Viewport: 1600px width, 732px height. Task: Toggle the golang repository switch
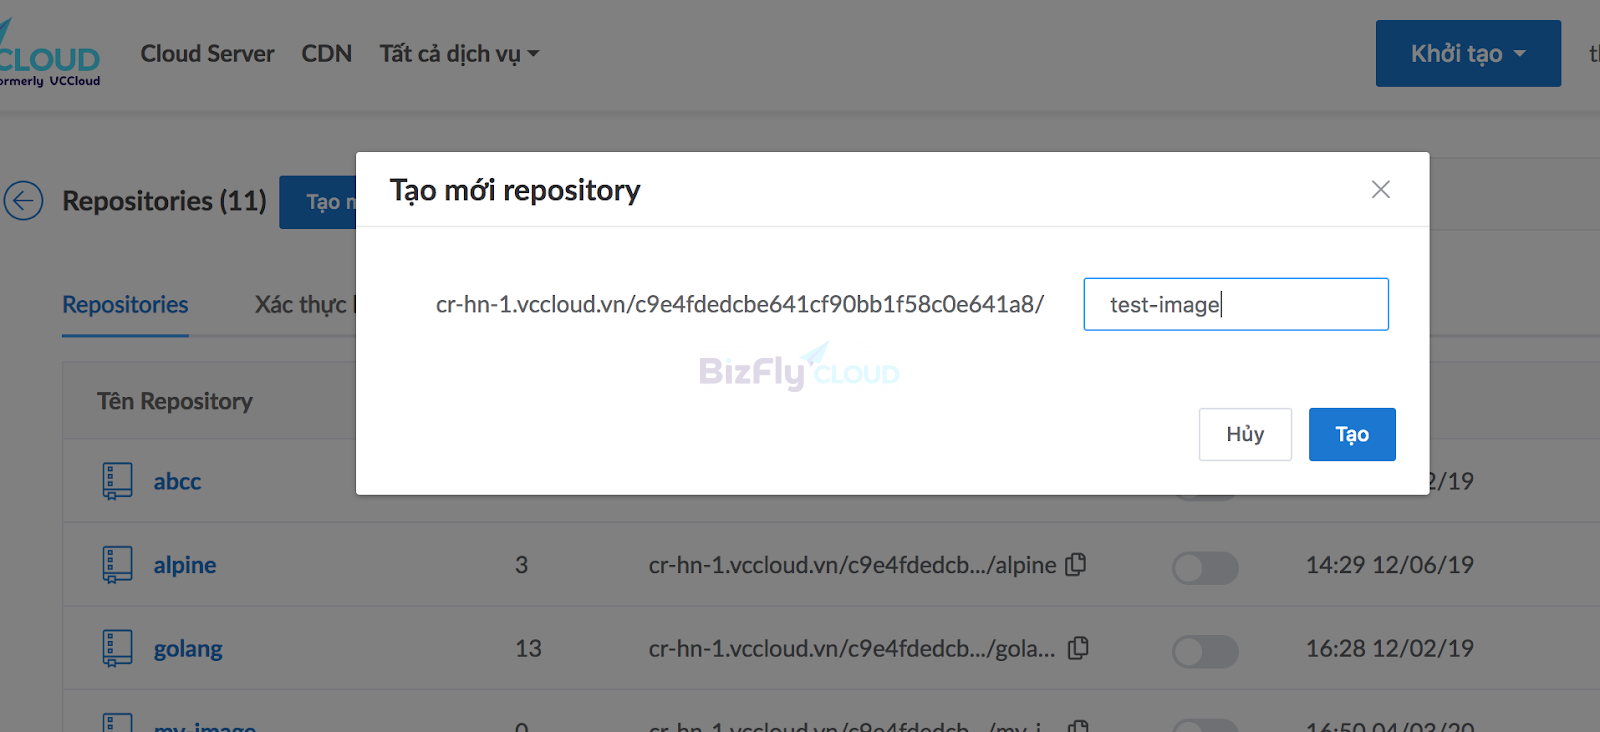pos(1205,652)
